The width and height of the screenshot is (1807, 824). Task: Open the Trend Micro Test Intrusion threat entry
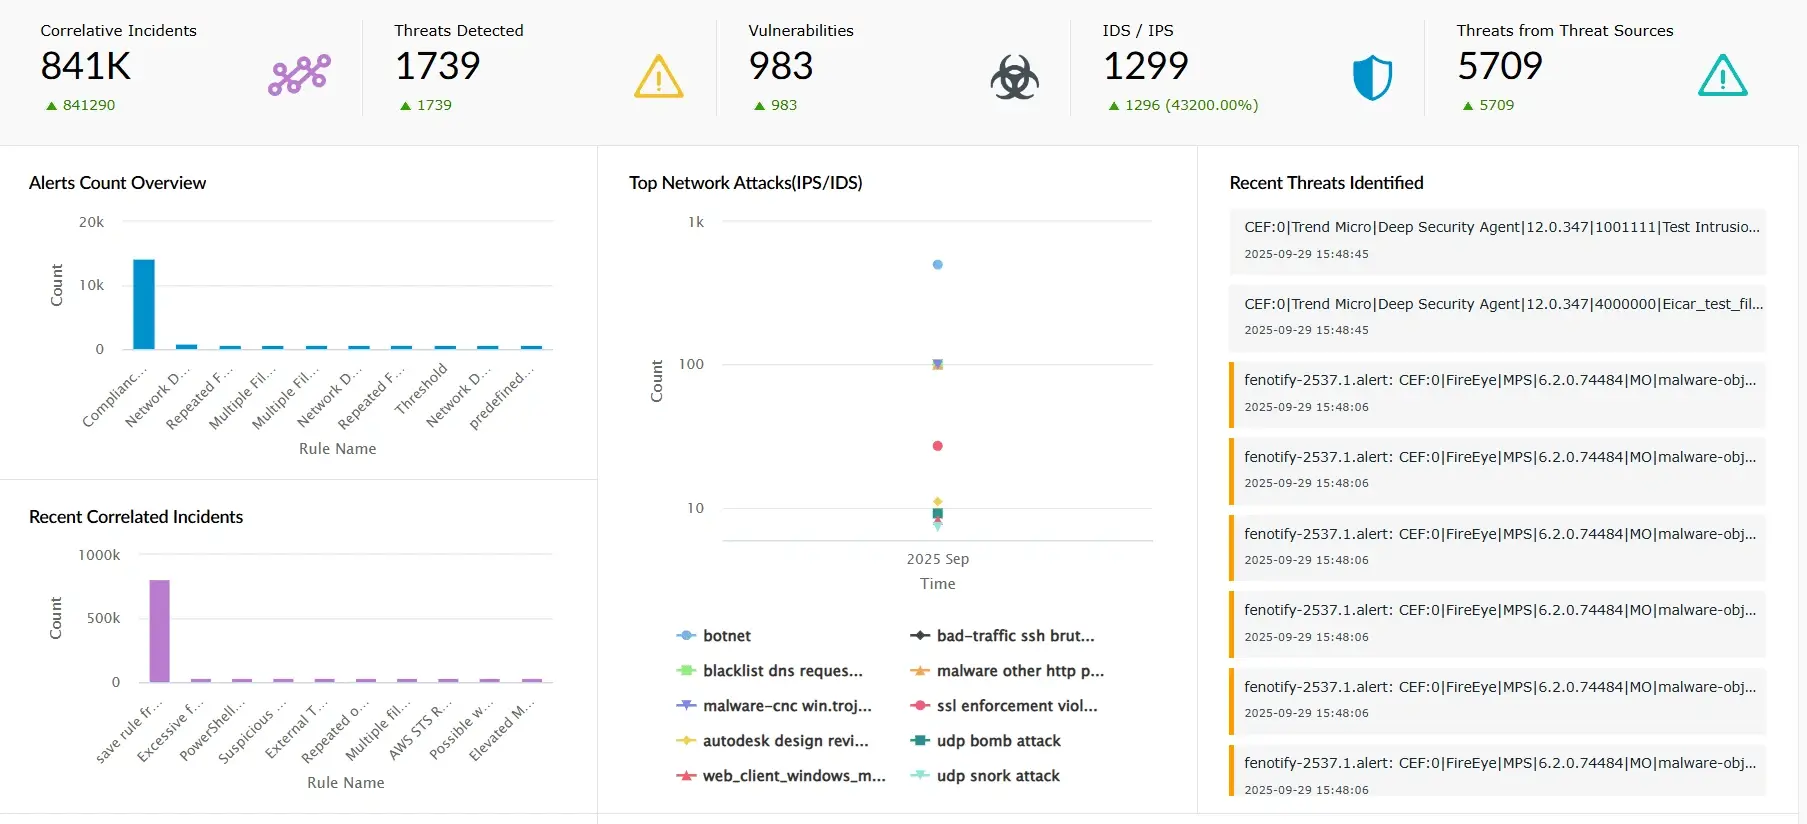point(1497,241)
